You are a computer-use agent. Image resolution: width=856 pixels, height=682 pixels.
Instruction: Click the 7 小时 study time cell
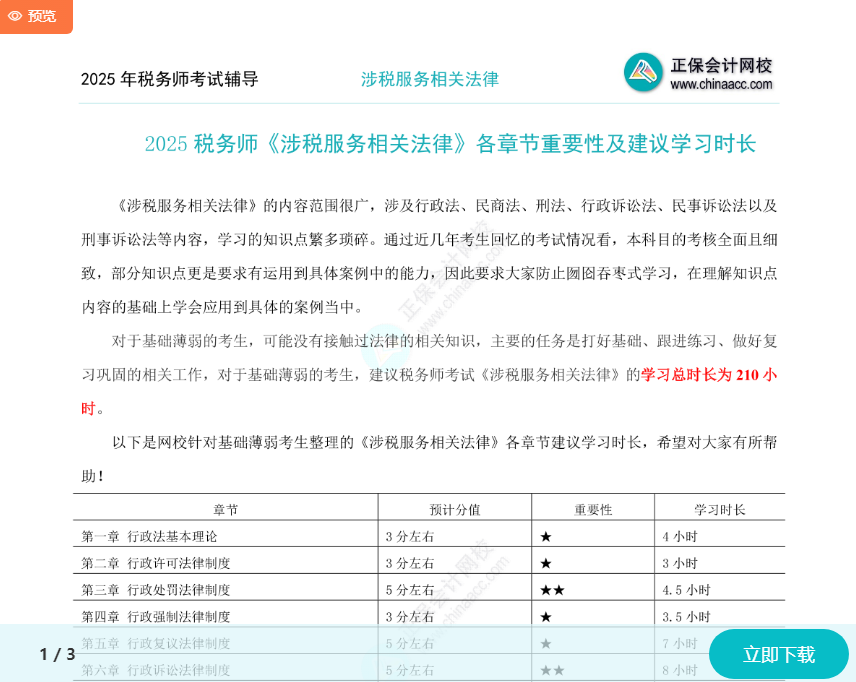click(x=680, y=643)
